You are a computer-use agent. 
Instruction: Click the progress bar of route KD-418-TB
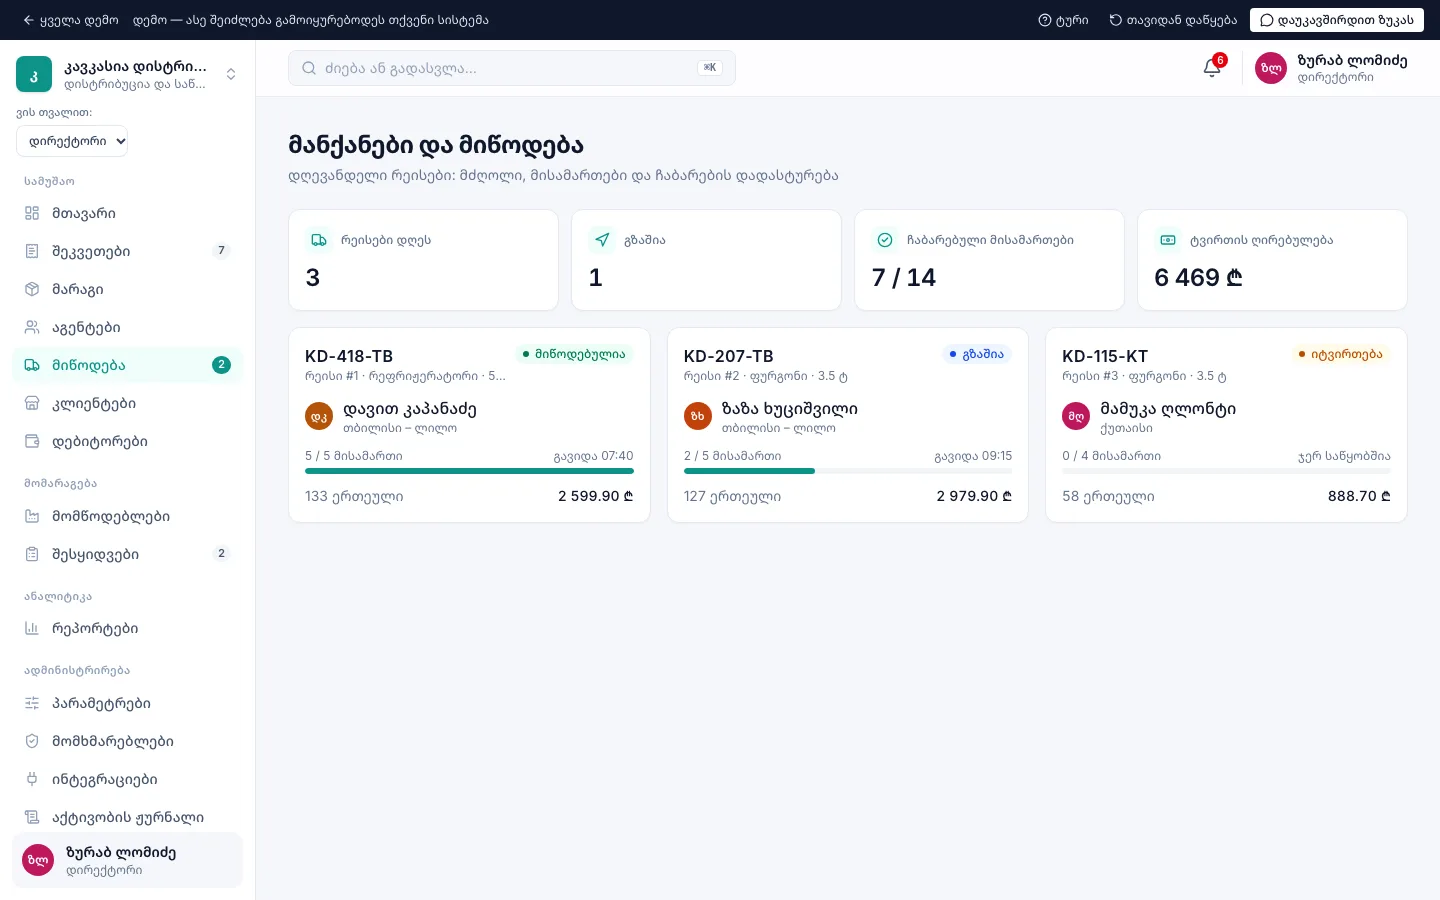click(469, 471)
